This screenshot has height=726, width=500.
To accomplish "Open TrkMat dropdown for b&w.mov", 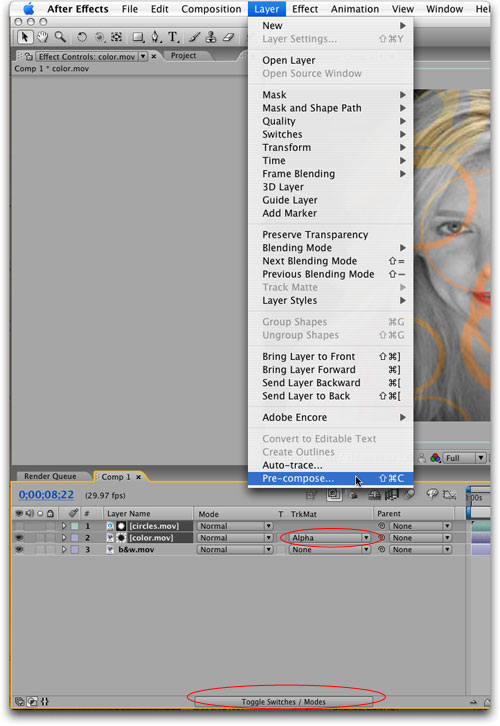I will 330,550.
